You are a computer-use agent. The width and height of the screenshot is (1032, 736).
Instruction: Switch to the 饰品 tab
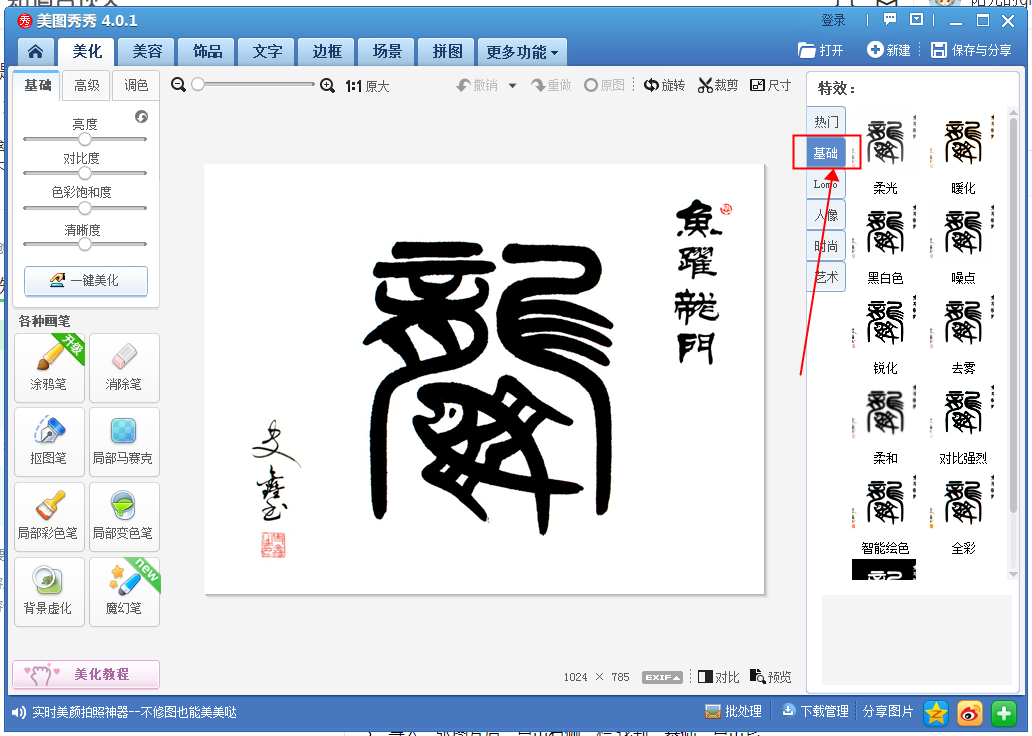(x=207, y=51)
